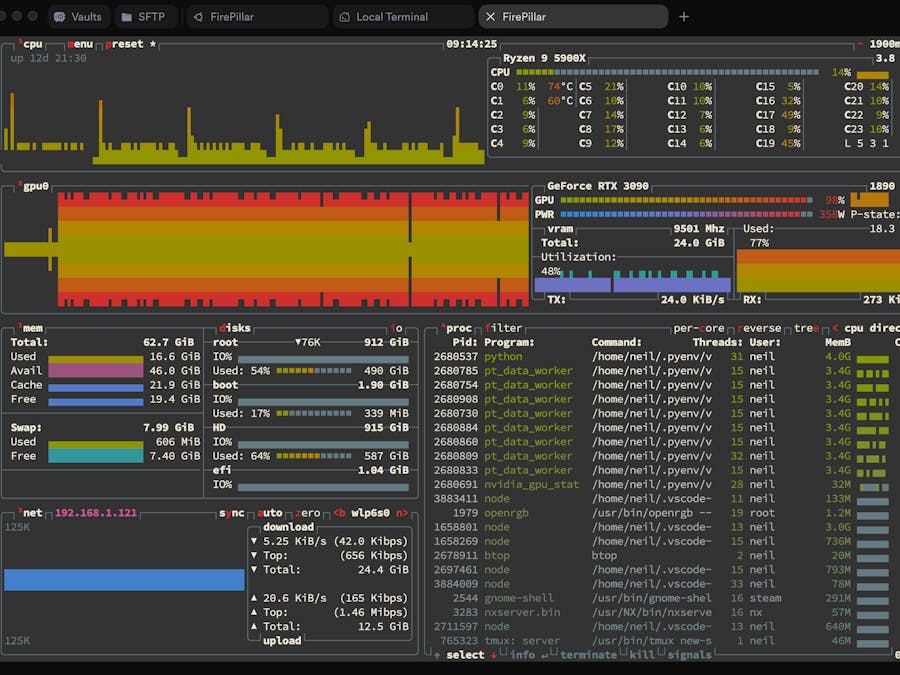Screen dimensions: 900x675
Task: Click the Local Terminal tab icon
Action: point(345,17)
